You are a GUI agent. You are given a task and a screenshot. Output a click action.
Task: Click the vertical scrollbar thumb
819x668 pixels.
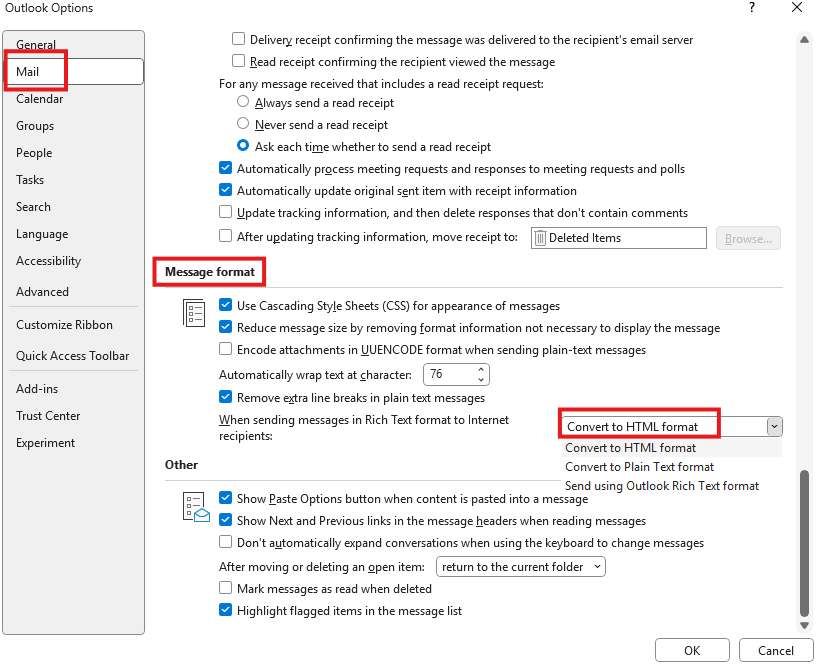pyautogui.click(x=804, y=543)
